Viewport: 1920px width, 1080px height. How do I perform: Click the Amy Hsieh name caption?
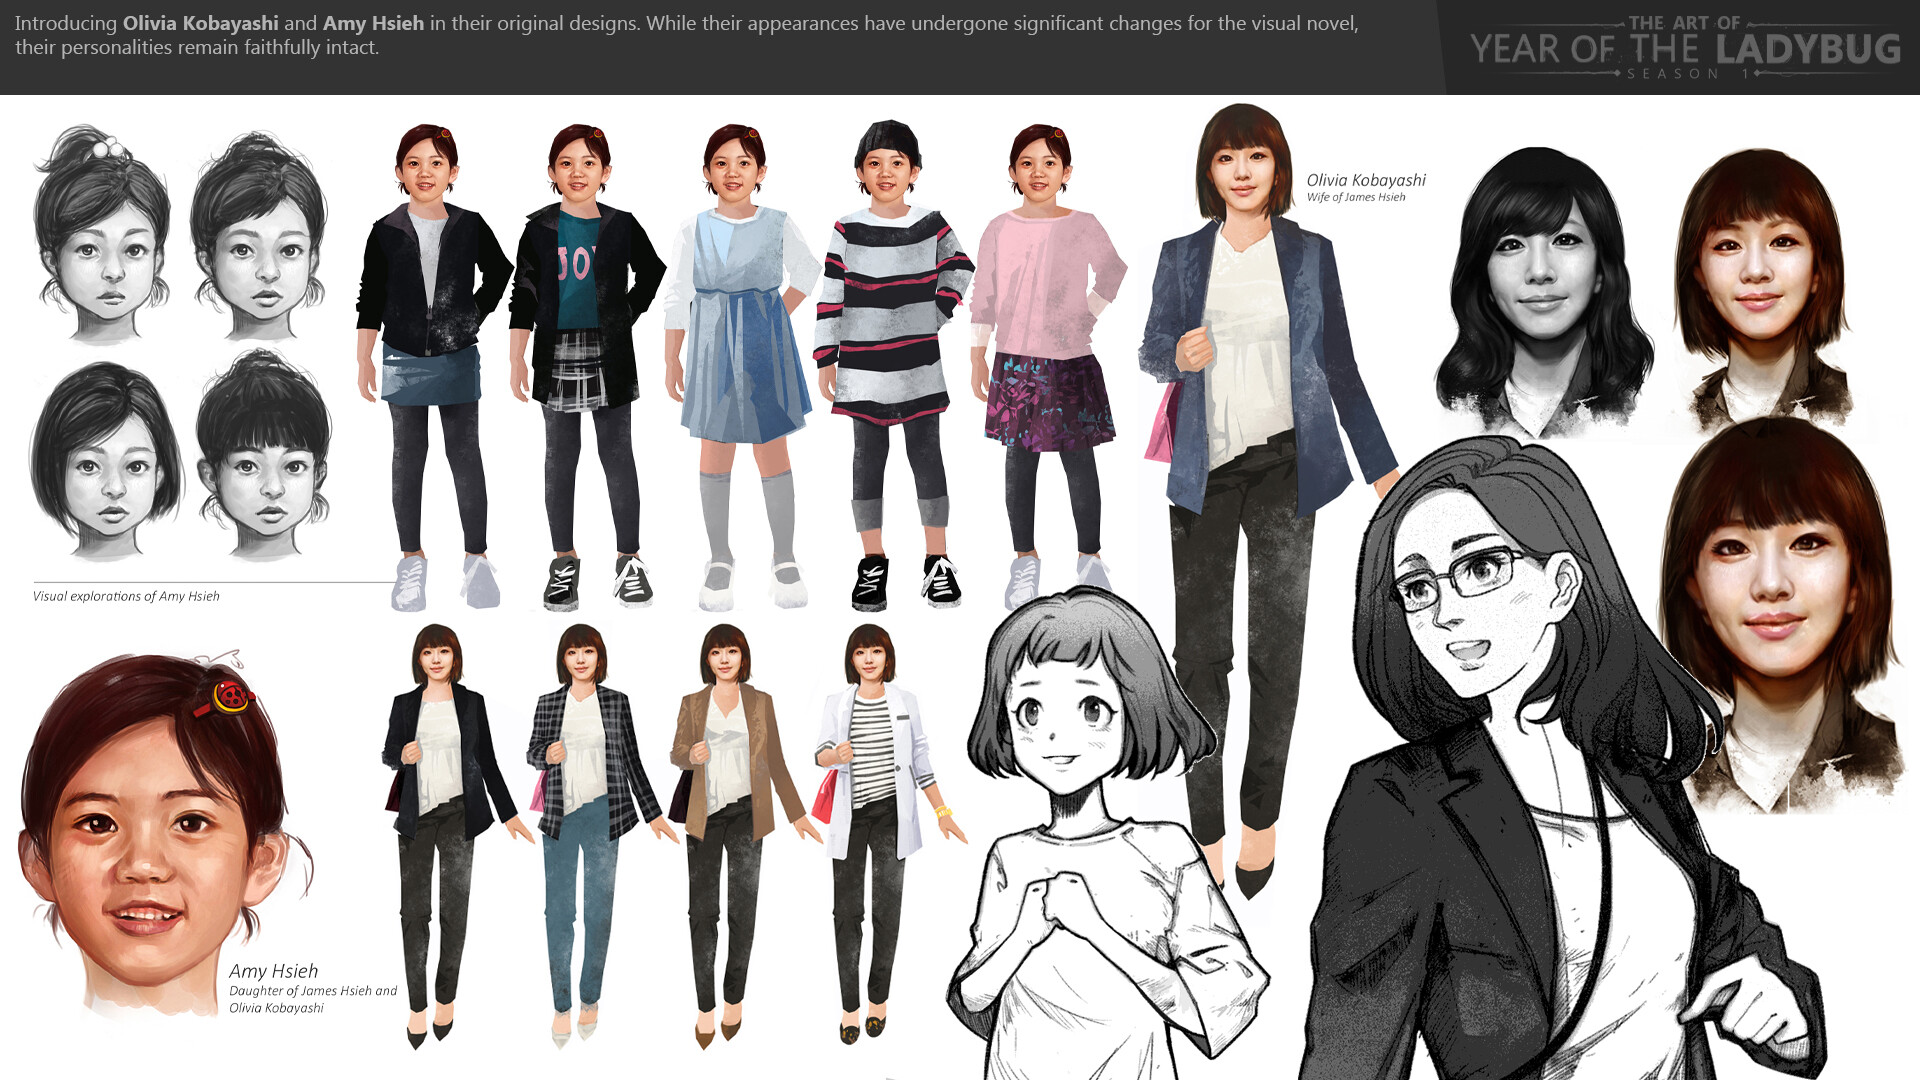coord(273,971)
